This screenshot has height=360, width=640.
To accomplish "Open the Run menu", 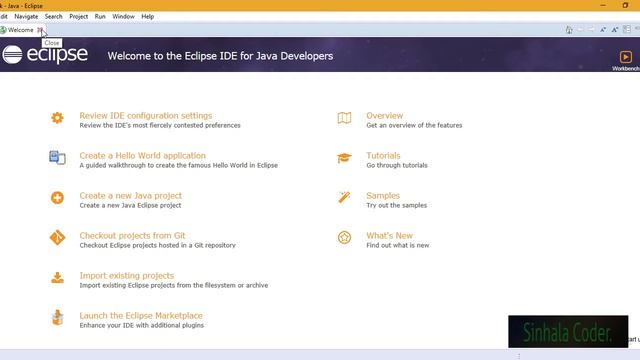I will point(100,17).
